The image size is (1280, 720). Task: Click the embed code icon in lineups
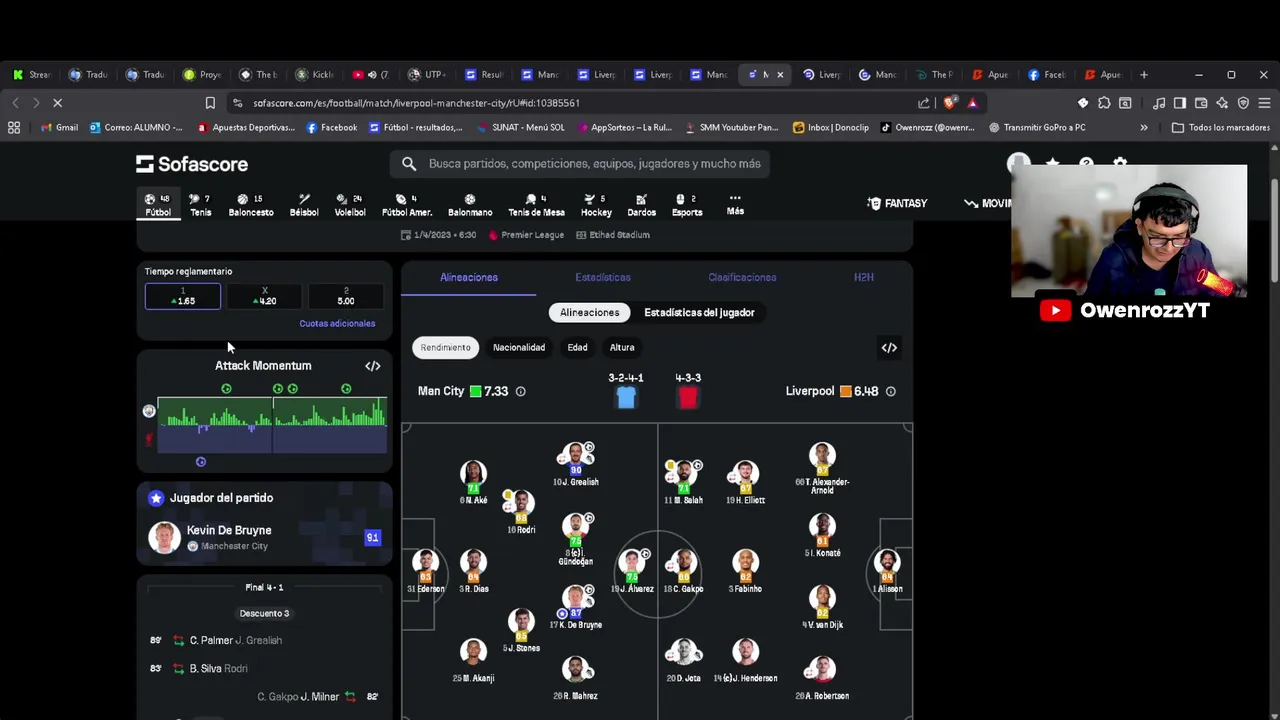click(889, 347)
